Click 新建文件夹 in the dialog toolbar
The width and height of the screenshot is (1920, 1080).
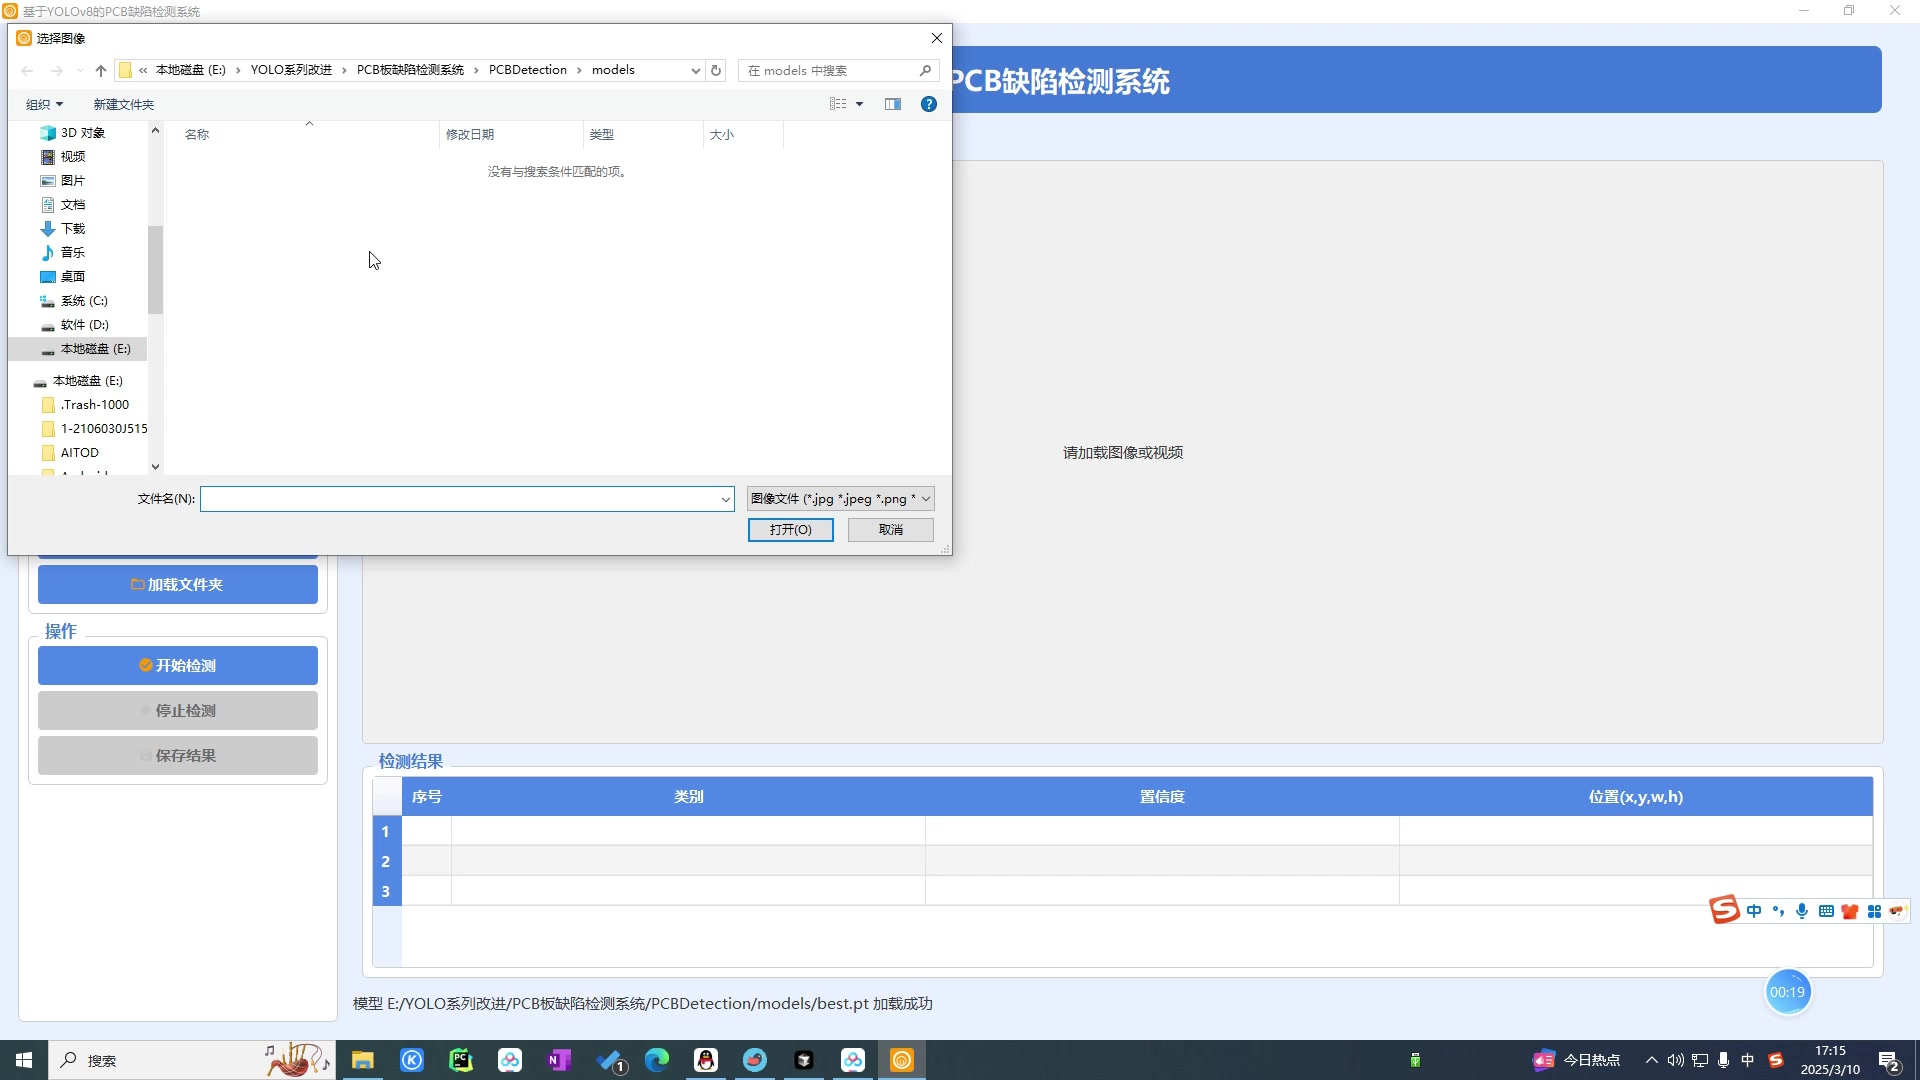123,104
